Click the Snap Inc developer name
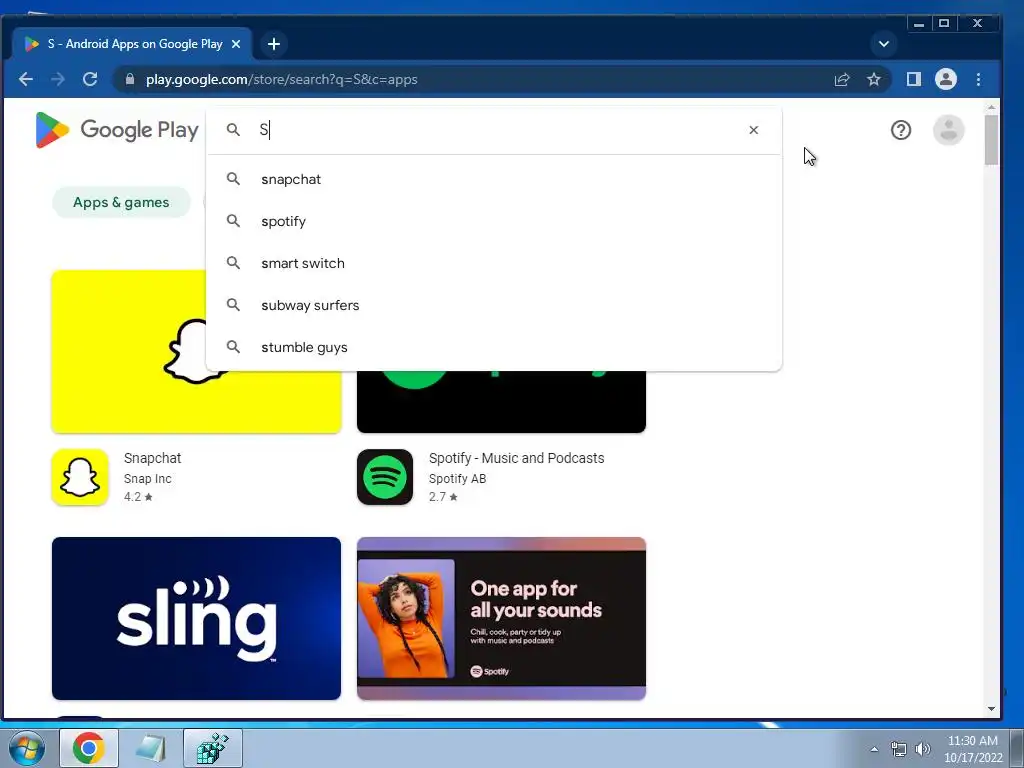Viewport: 1024px width, 768px height. click(148, 479)
